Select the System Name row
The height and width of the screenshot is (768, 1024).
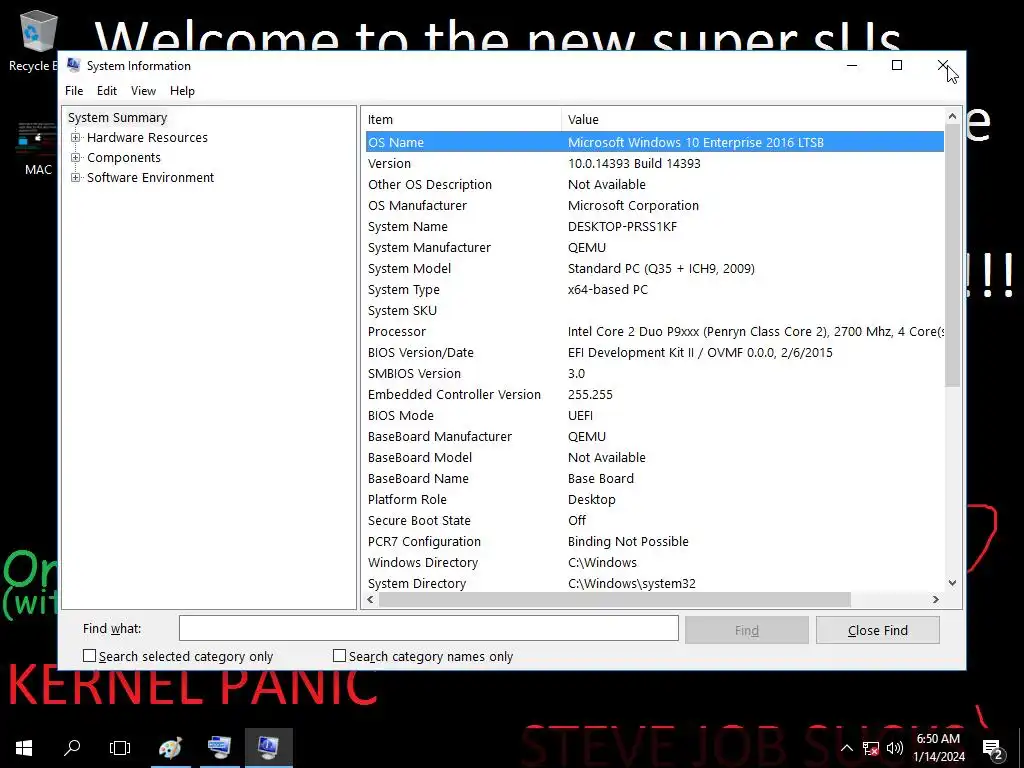(654, 227)
